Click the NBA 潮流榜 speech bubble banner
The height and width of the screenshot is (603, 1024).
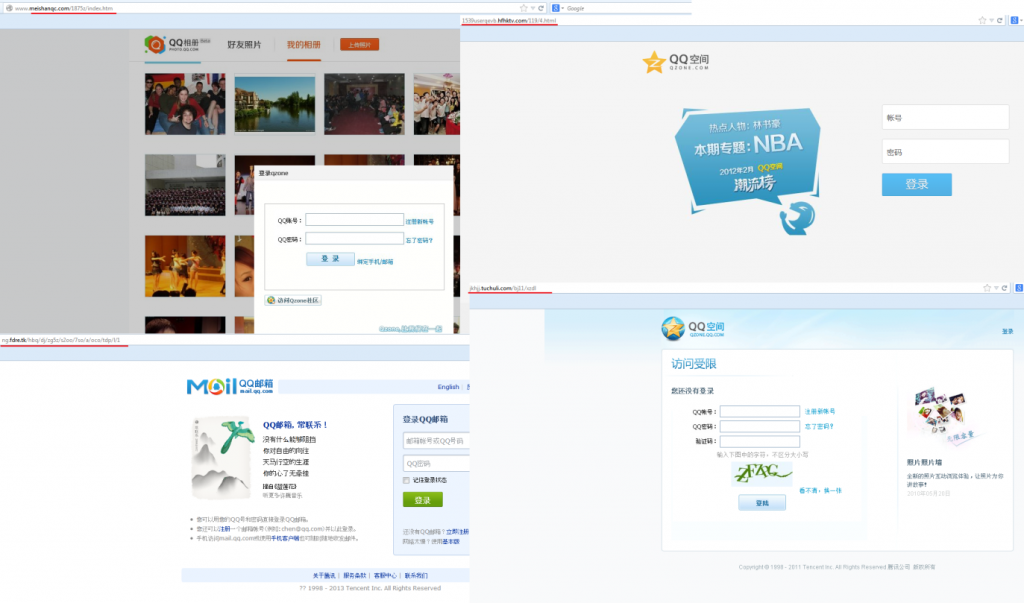point(747,159)
